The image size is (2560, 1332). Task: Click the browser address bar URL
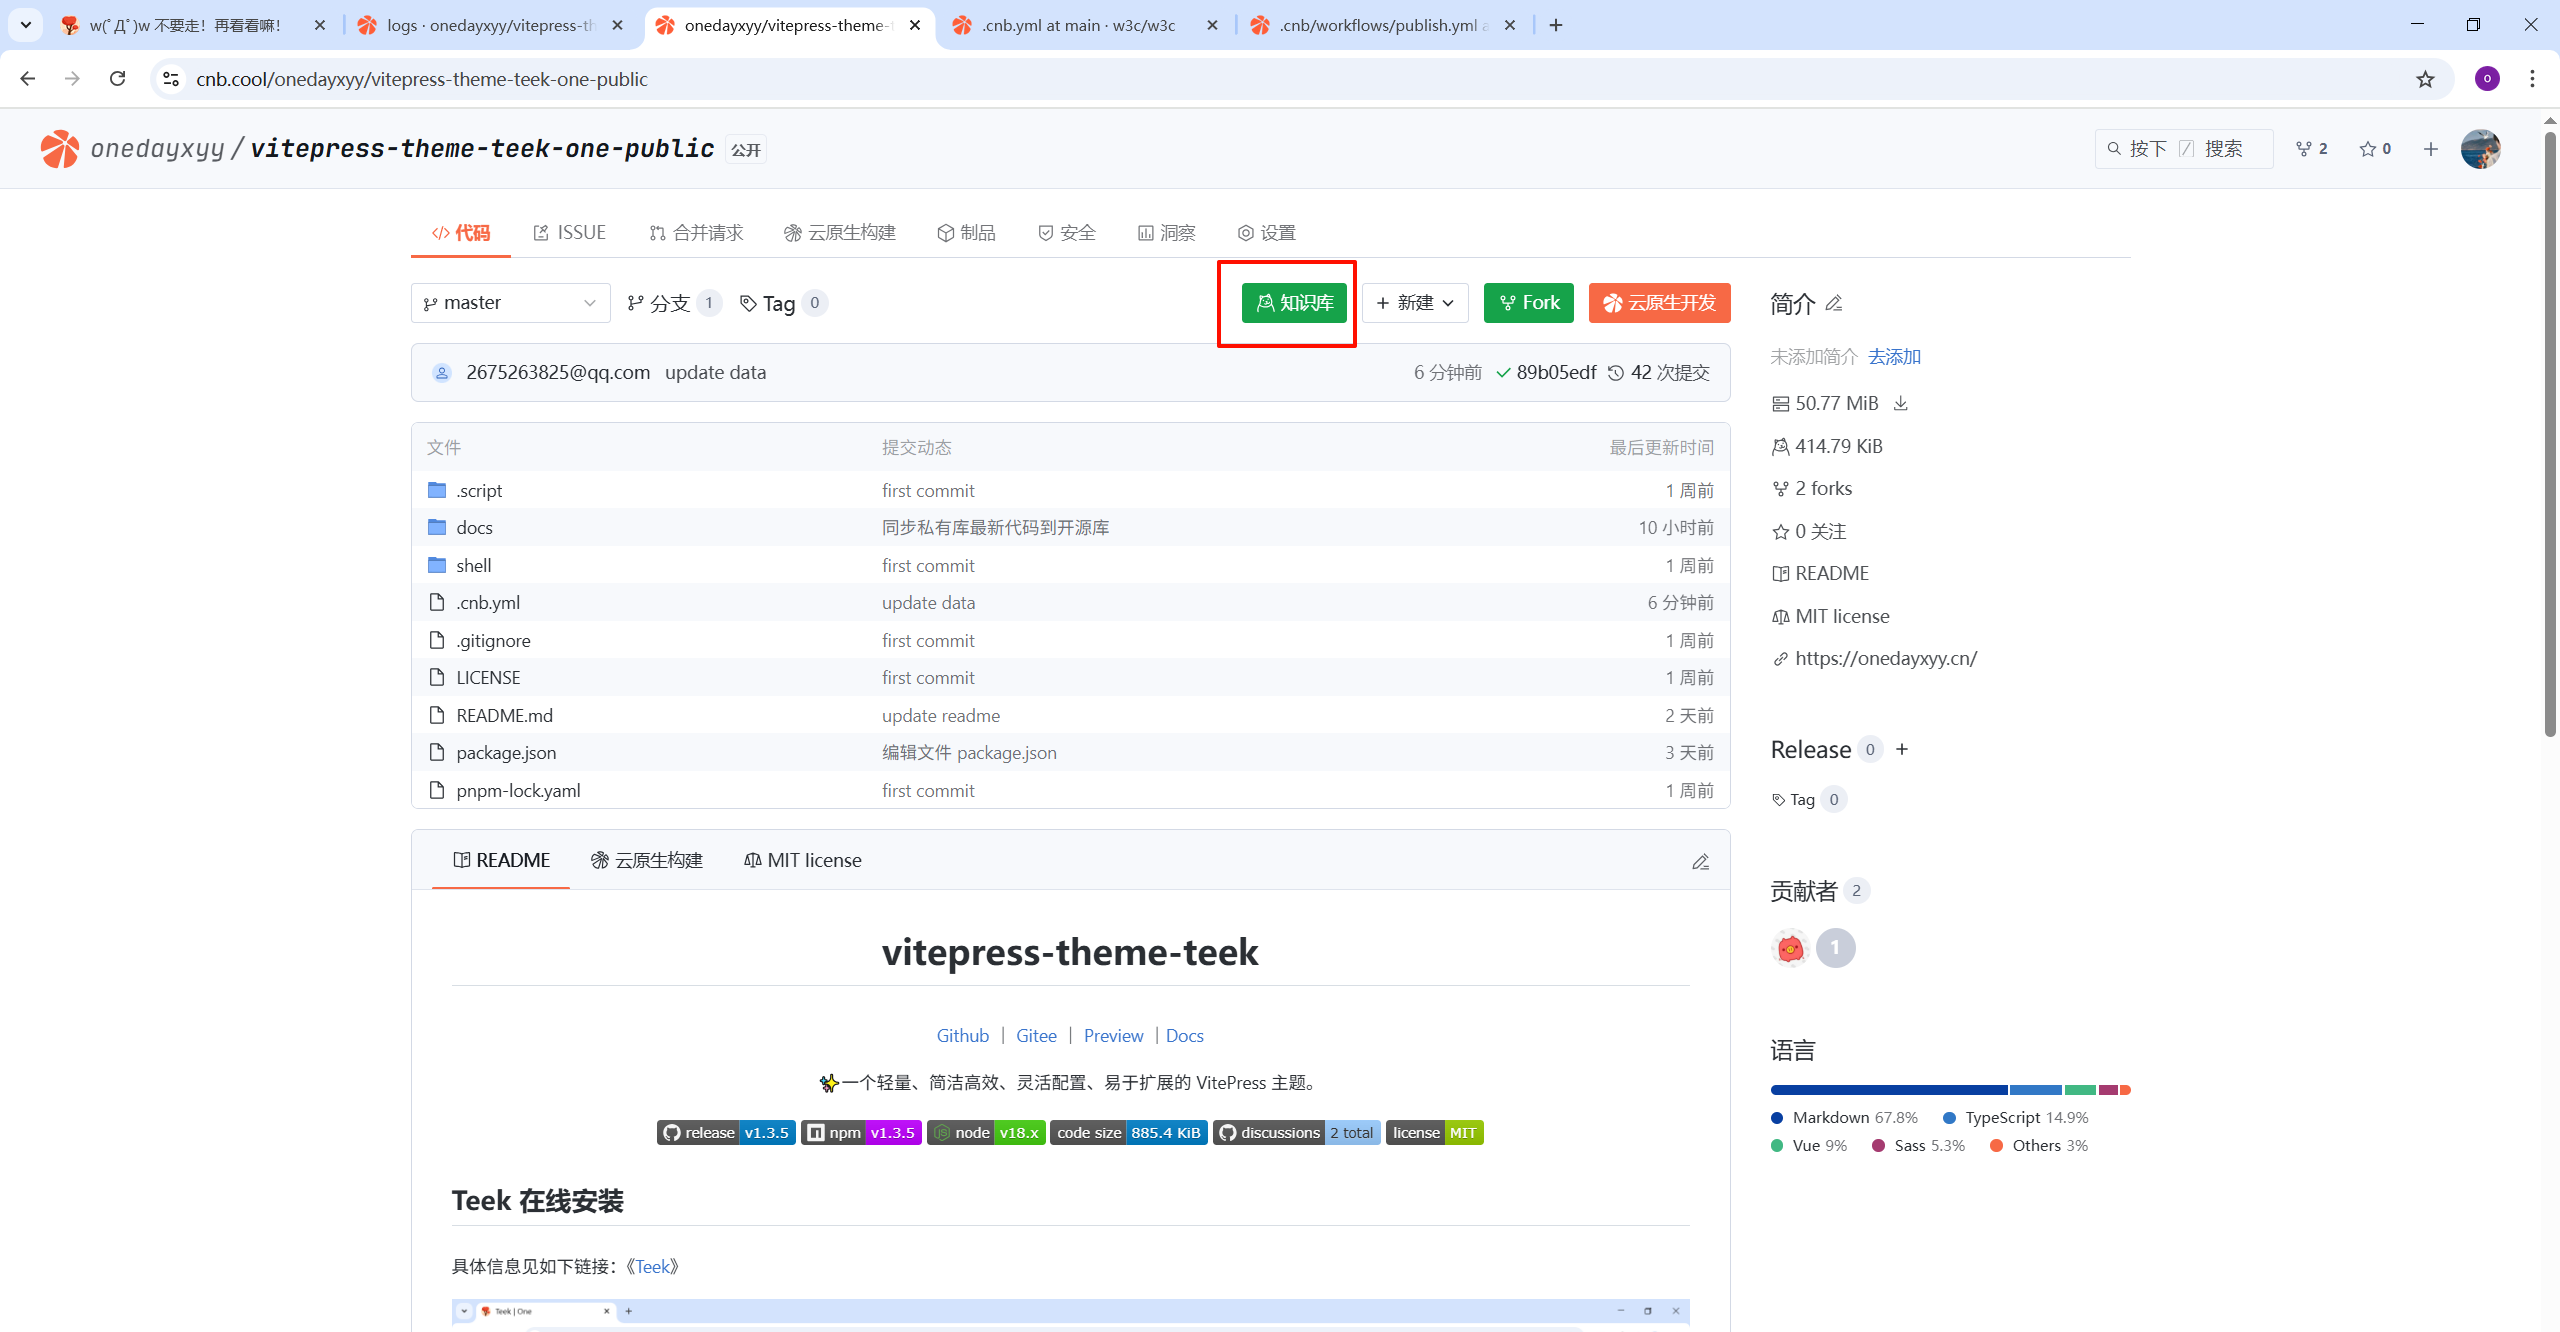[x=422, y=79]
